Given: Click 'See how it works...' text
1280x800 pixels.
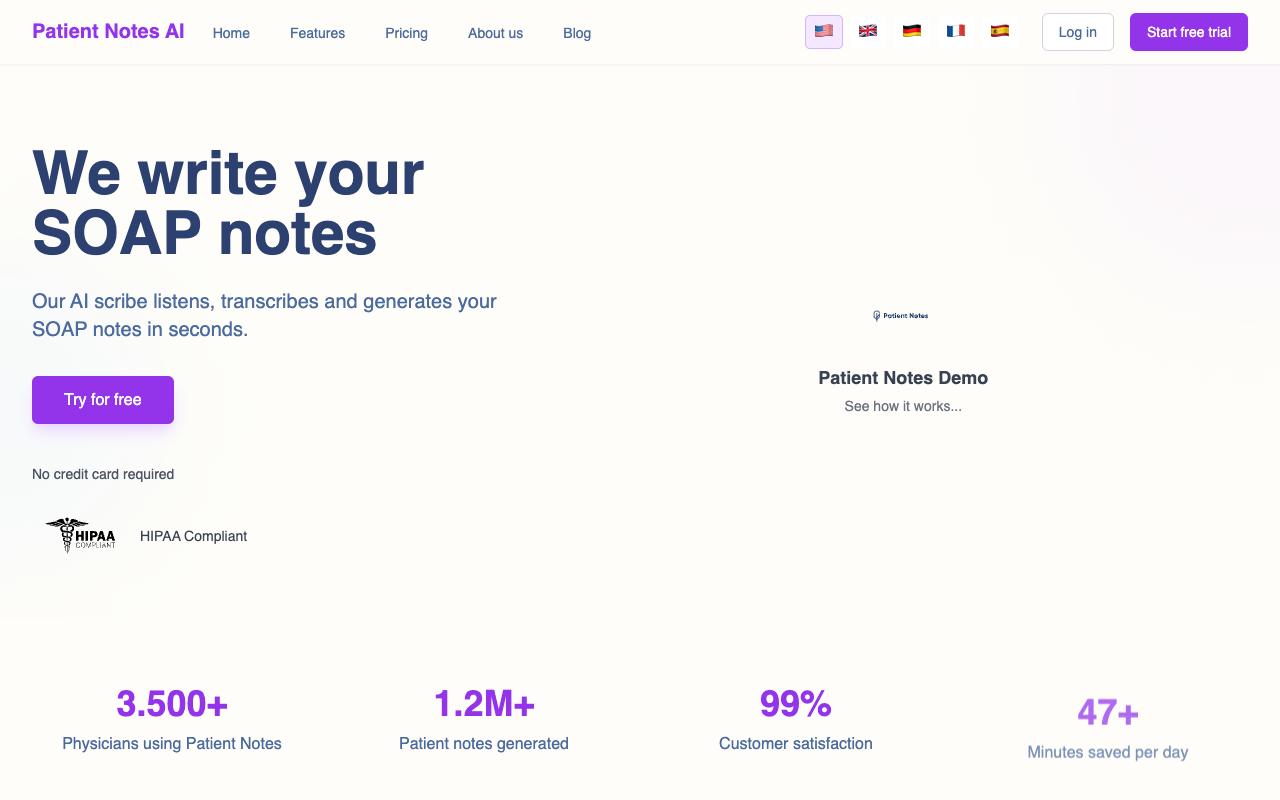Looking at the screenshot, I should click(903, 406).
